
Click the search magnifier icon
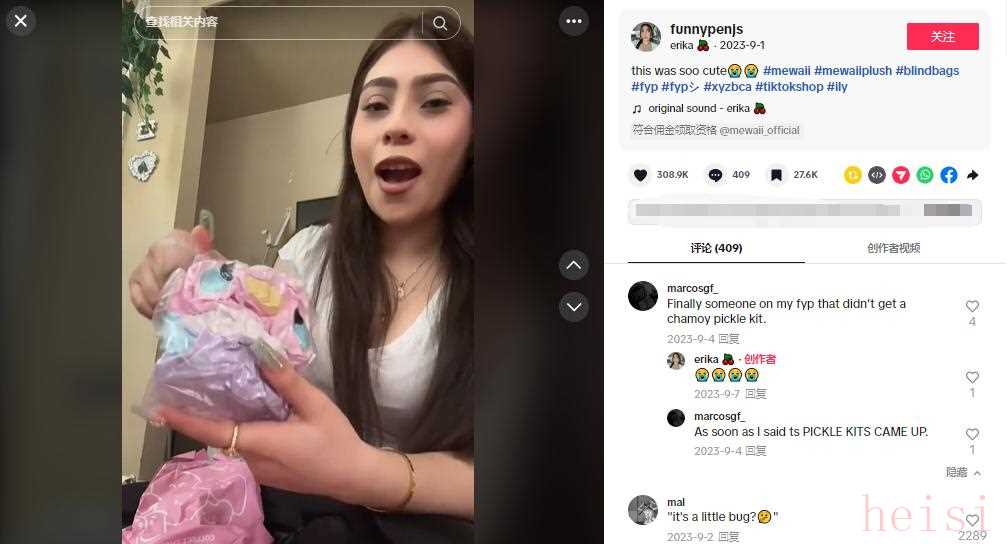click(440, 23)
